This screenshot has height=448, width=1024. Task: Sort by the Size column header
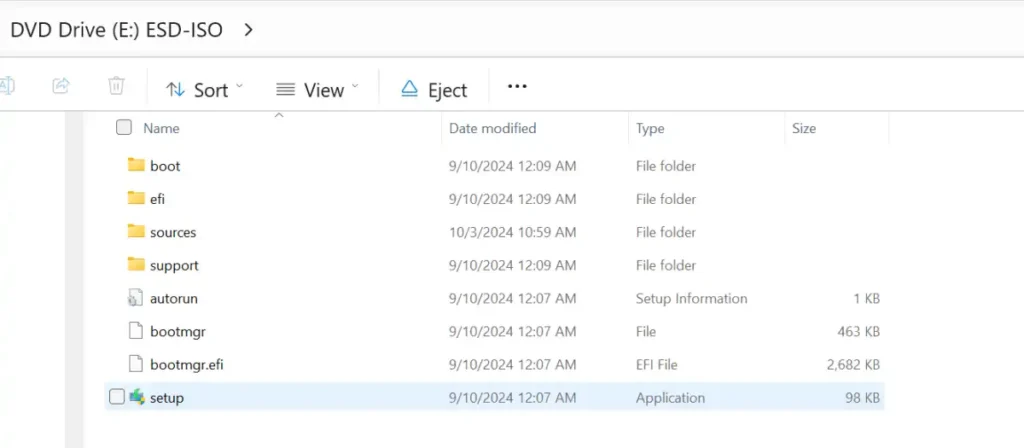(804, 128)
